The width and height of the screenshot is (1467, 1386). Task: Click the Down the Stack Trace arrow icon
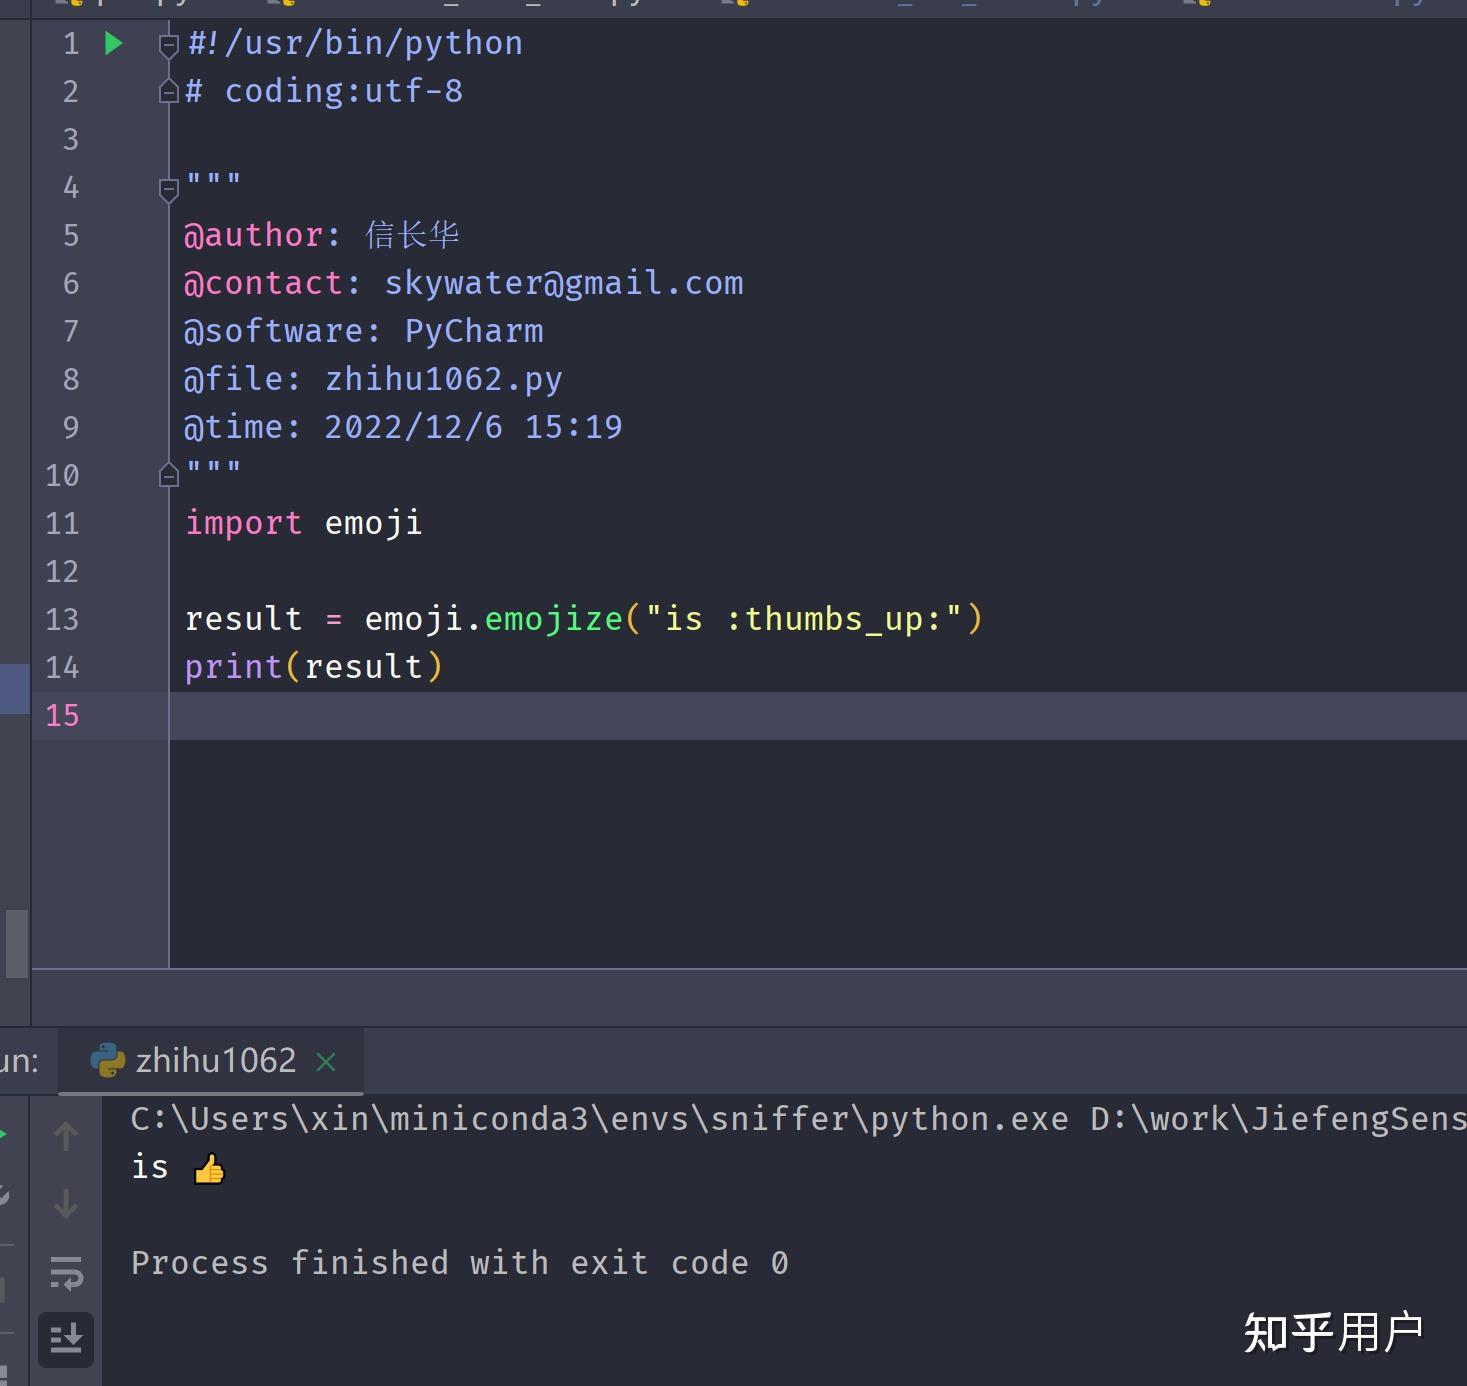pyautogui.click(x=66, y=1204)
